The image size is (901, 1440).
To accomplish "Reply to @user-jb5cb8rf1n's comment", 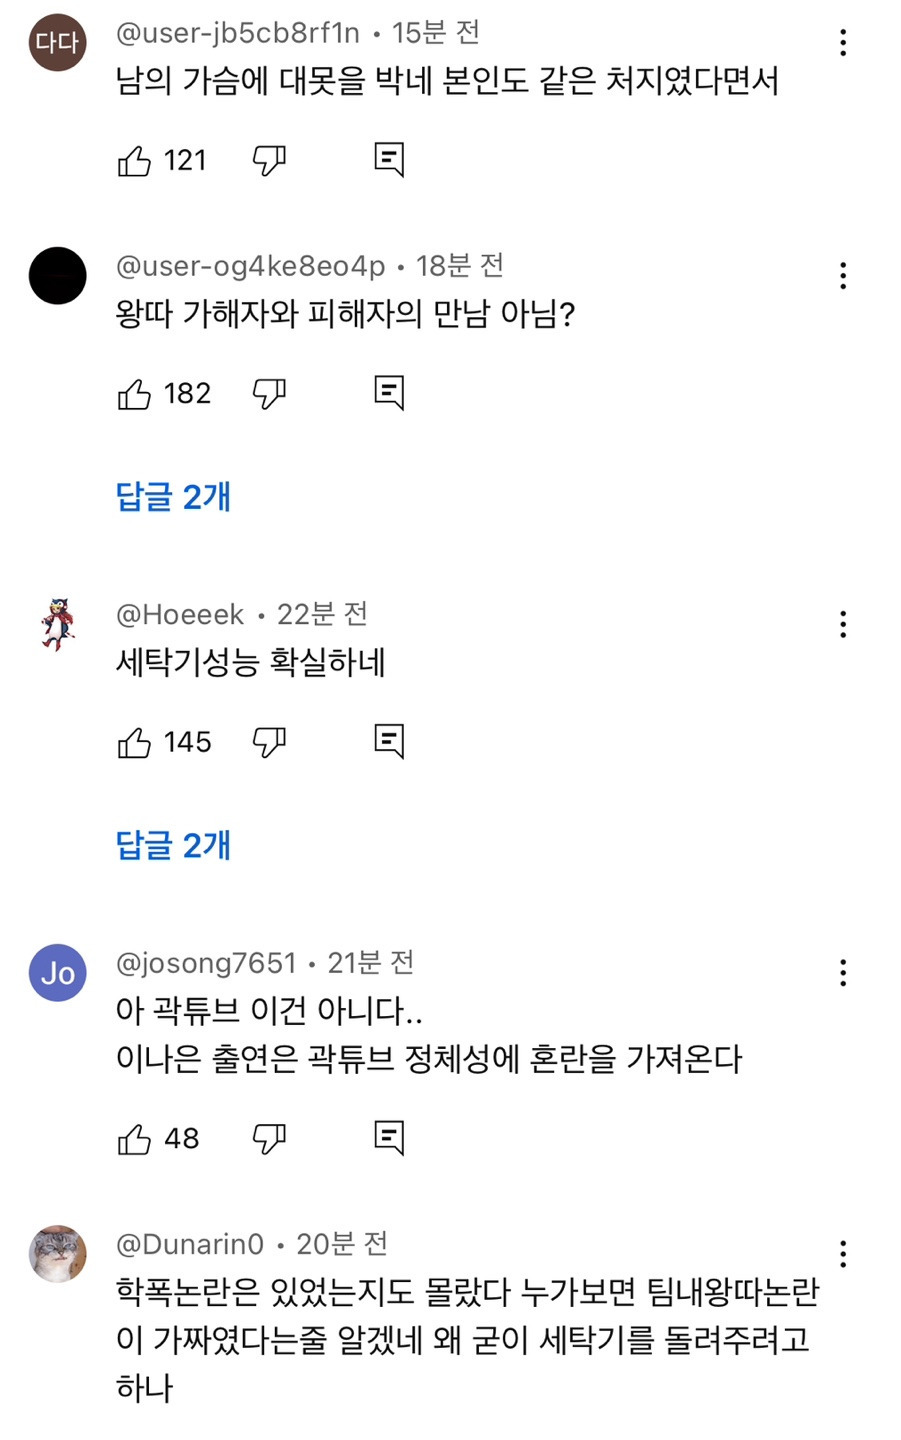I will click(388, 160).
